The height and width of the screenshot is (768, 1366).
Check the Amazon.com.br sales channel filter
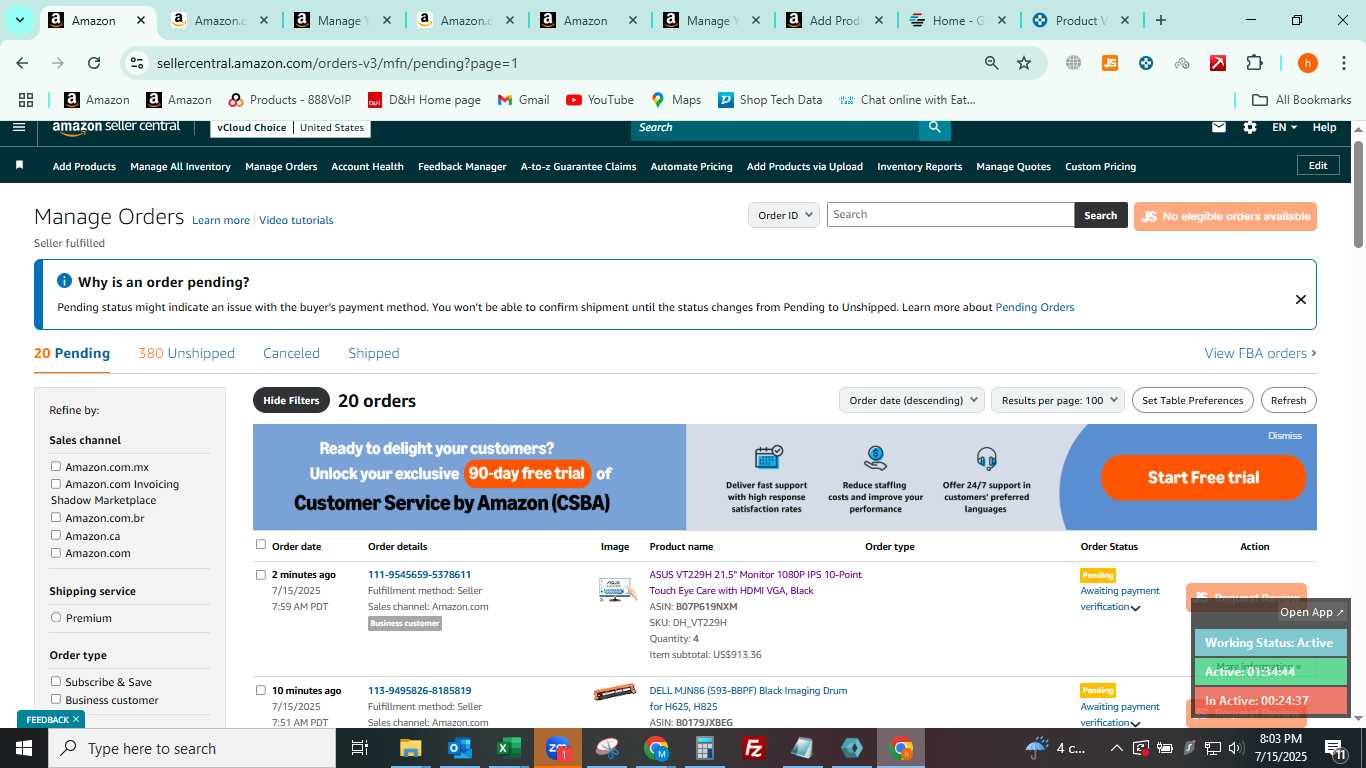pos(56,517)
